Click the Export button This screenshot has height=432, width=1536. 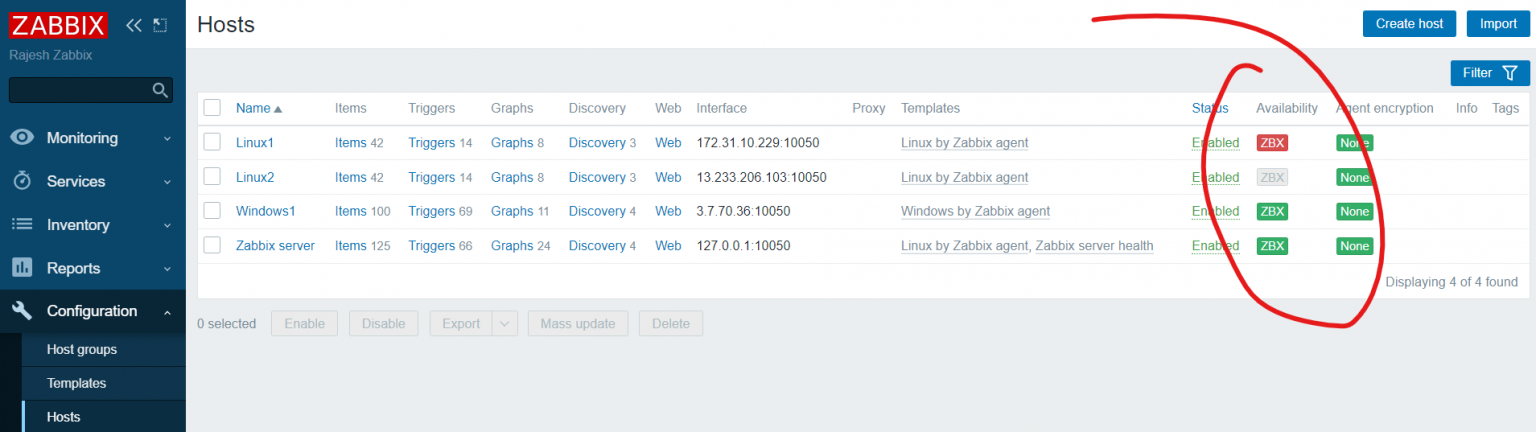461,324
